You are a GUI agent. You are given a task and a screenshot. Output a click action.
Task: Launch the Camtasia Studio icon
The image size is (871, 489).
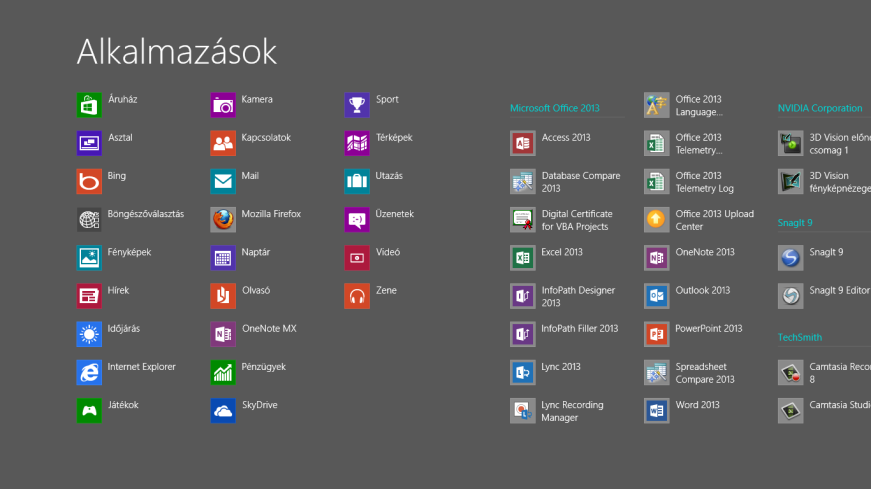tap(790, 411)
